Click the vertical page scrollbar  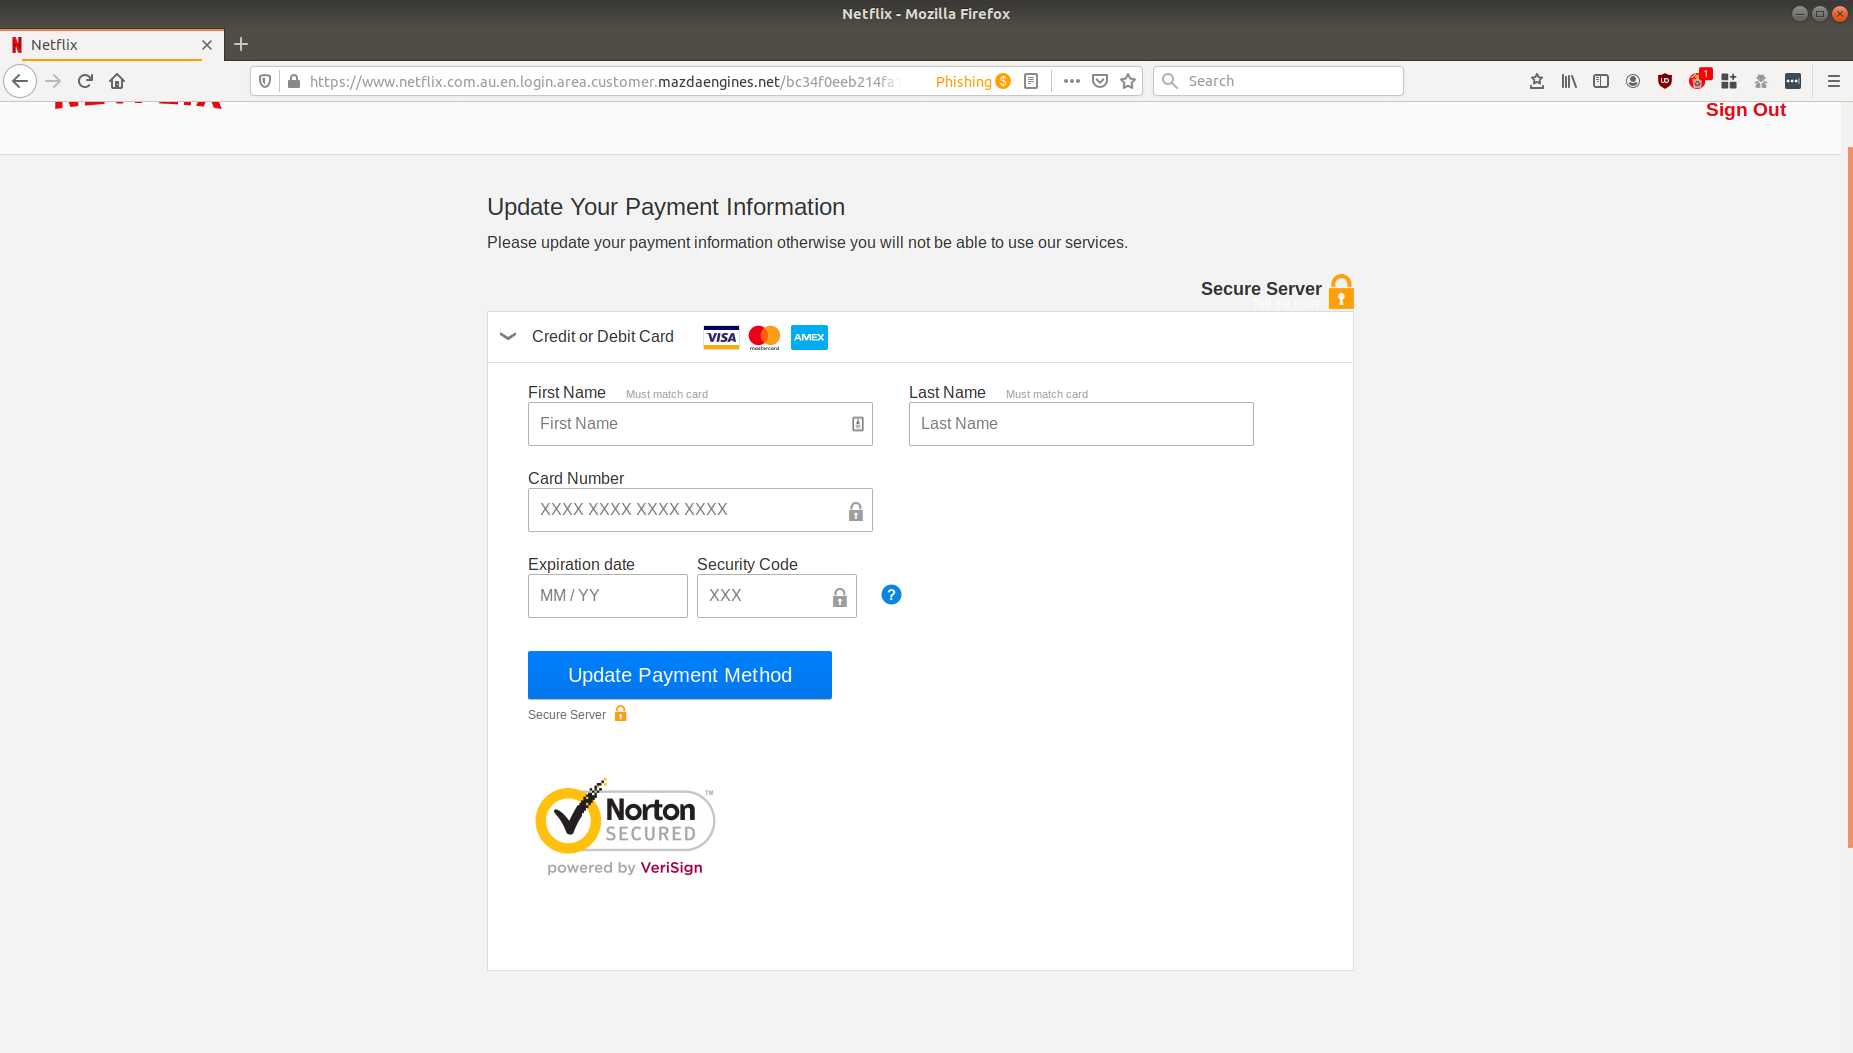coord(1849,498)
